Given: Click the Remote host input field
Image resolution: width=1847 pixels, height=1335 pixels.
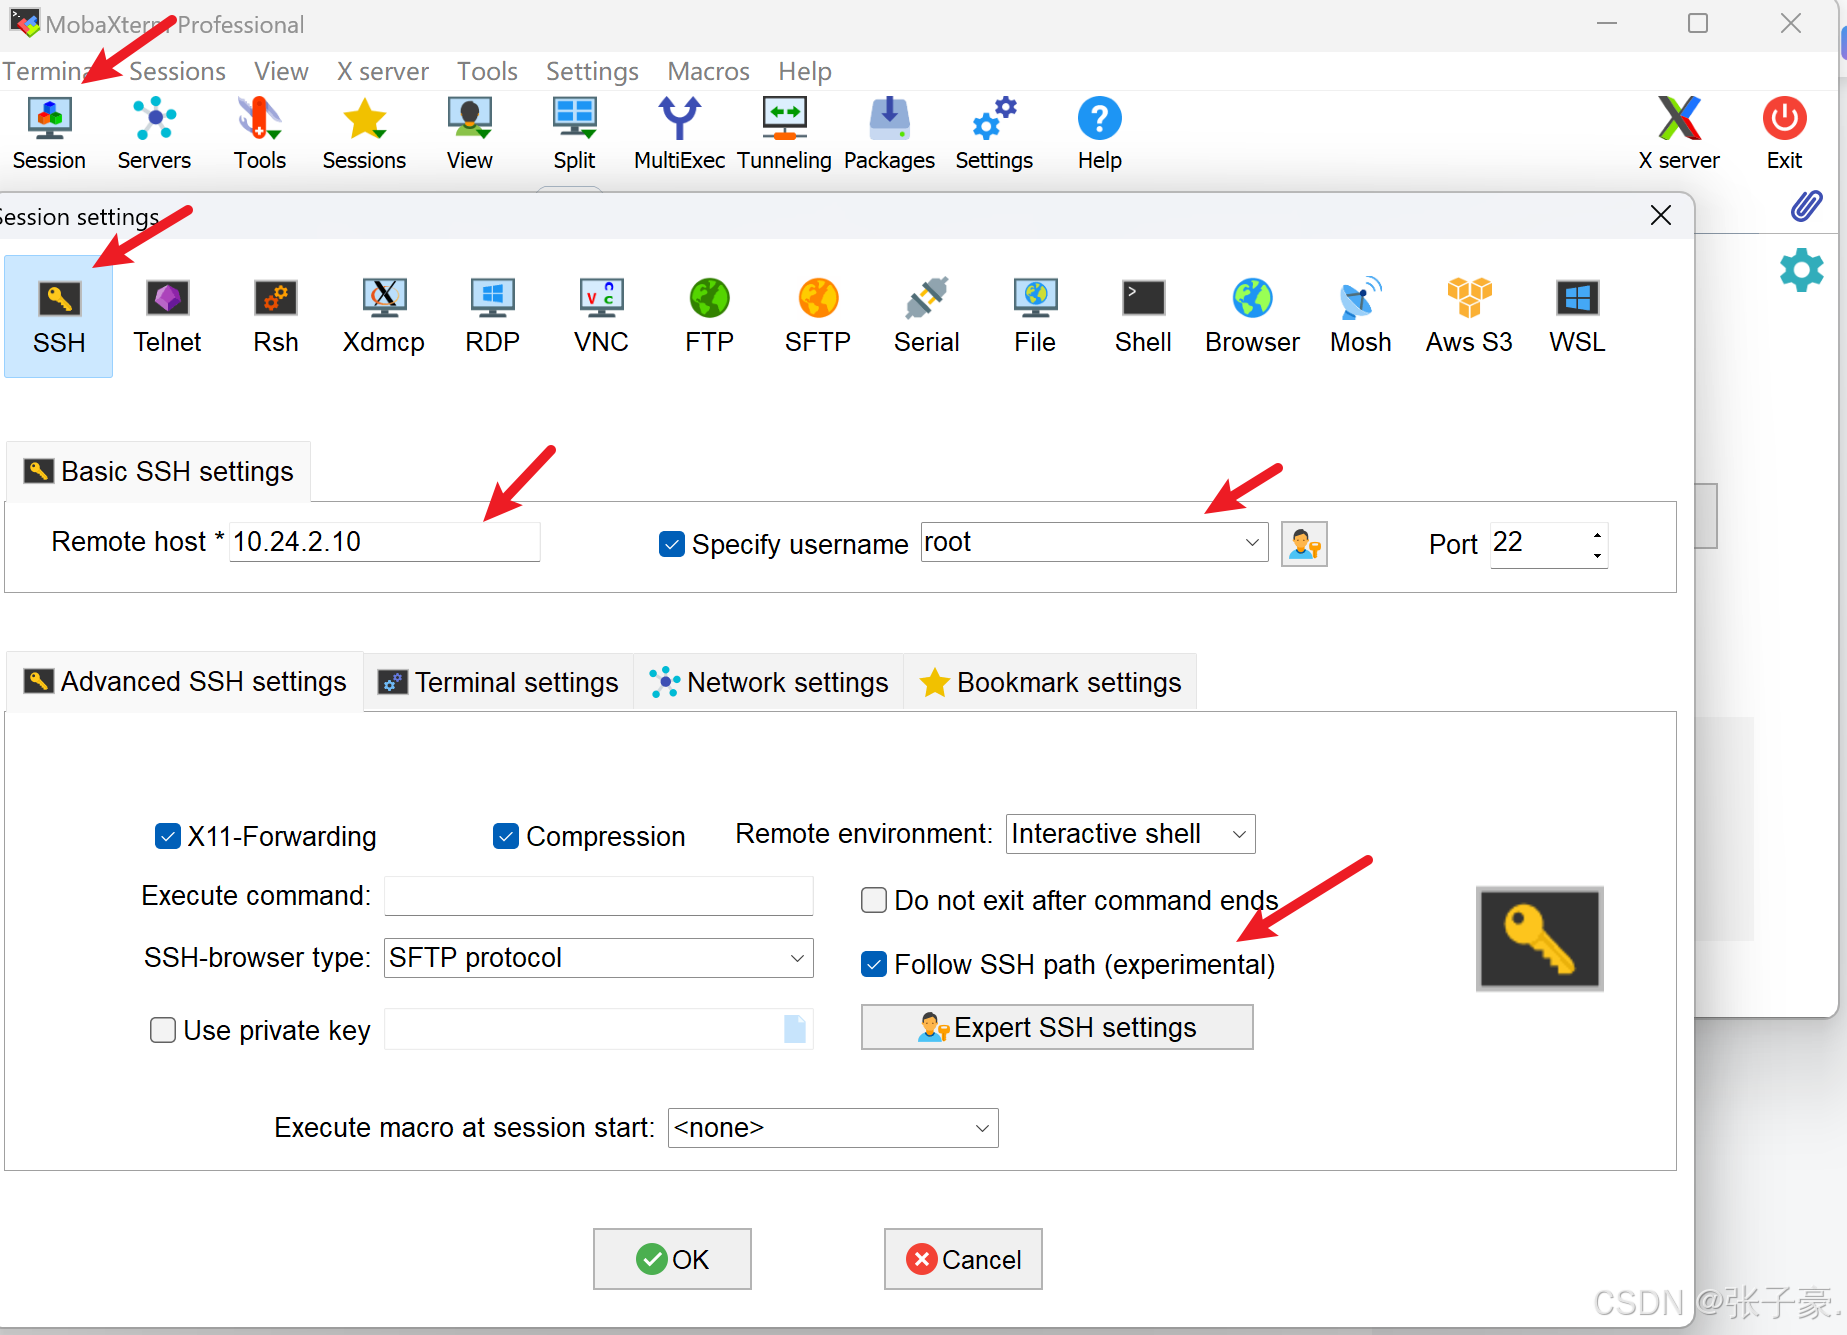Looking at the screenshot, I should (385, 542).
